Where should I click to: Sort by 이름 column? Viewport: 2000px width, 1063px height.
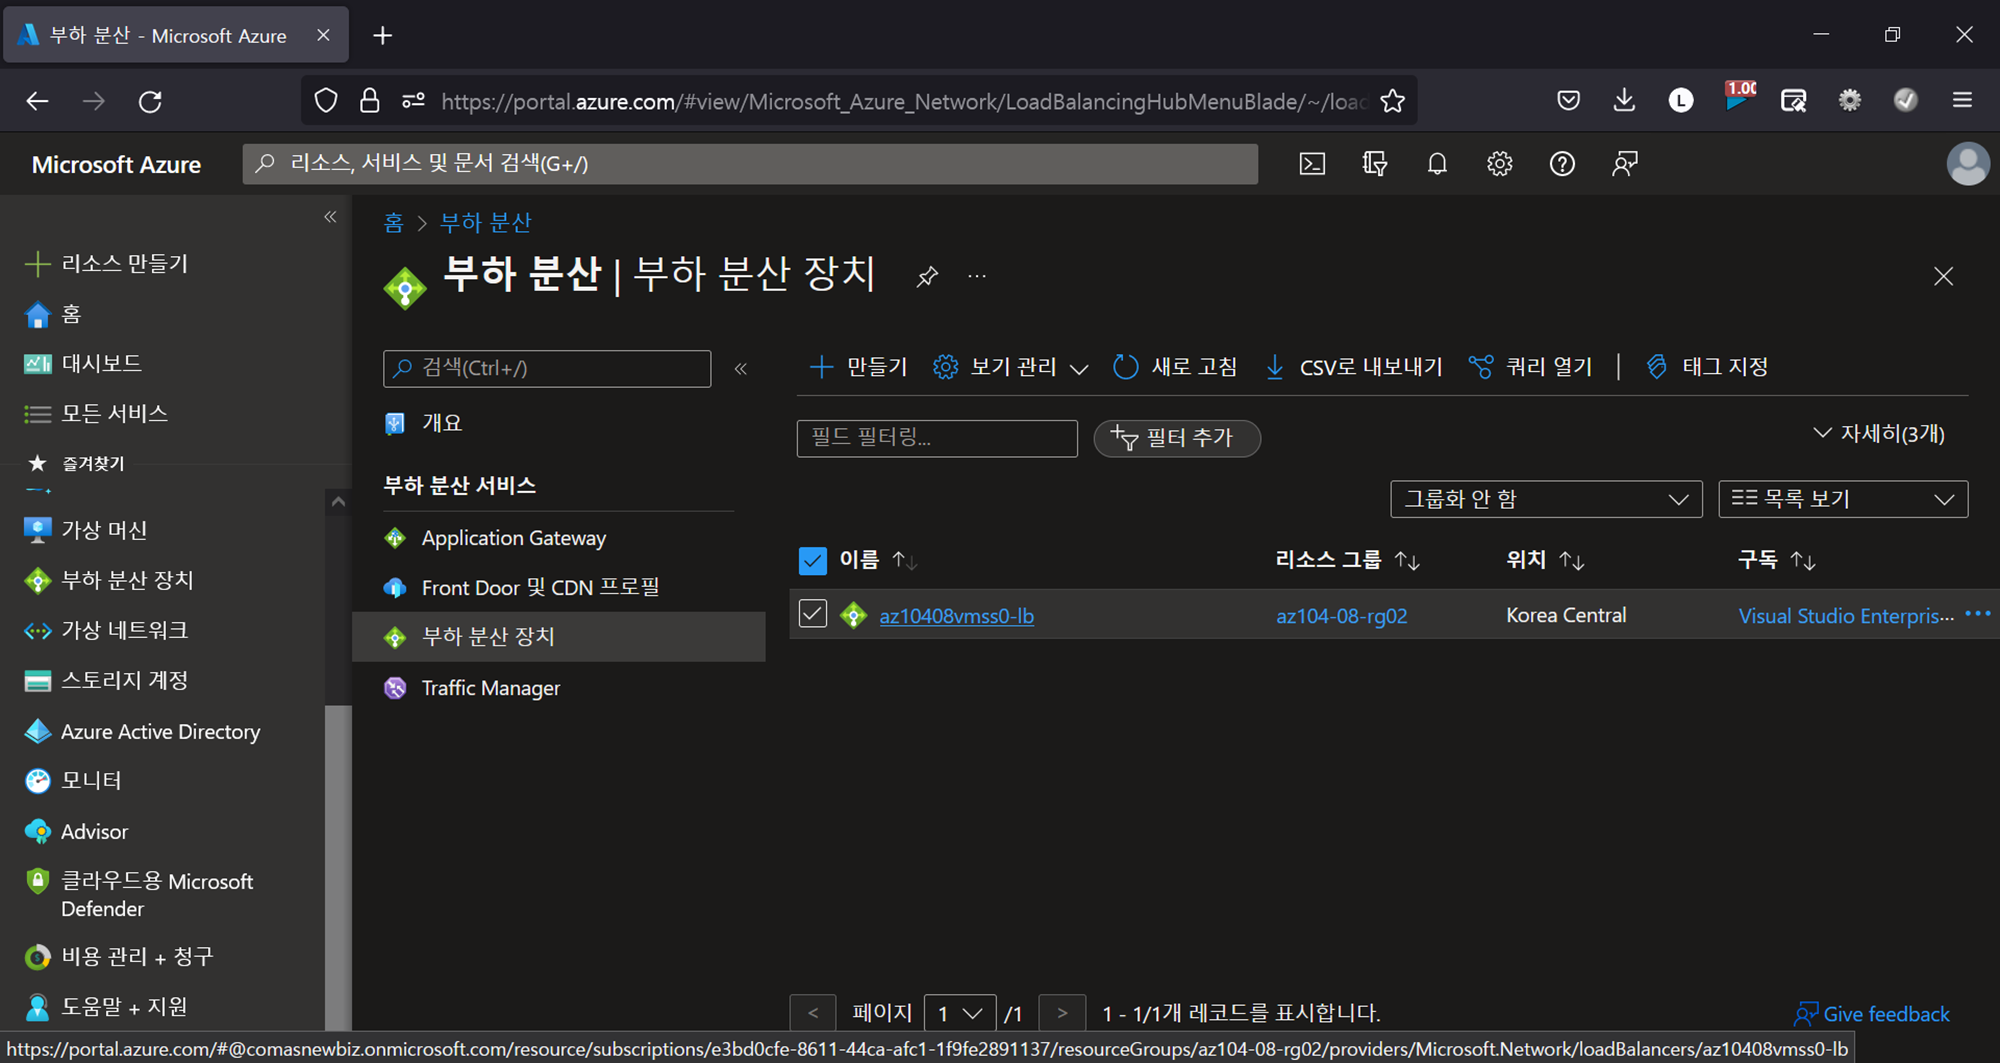pyautogui.click(x=877, y=560)
